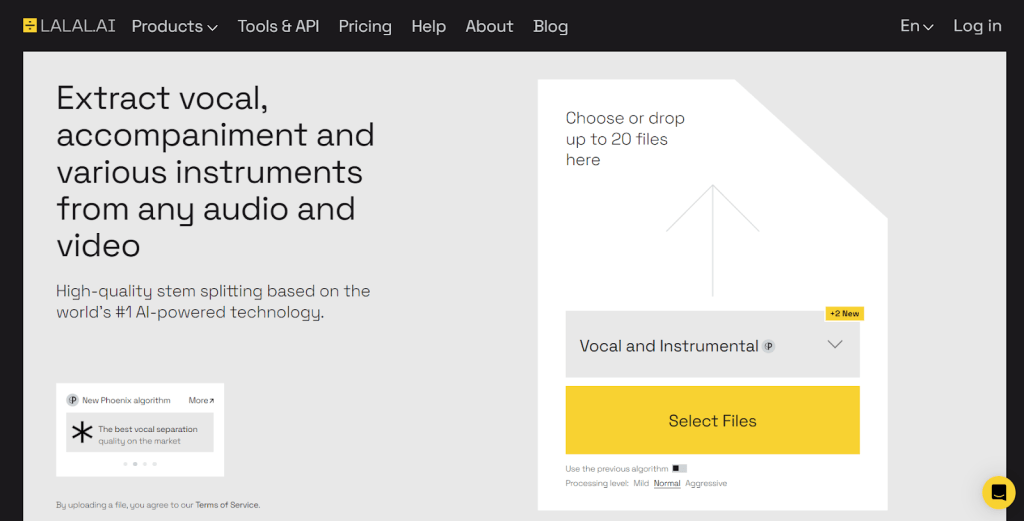Image resolution: width=1024 pixels, height=521 pixels.
Task: Open the Pricing page
Action: tap(365, 27)
